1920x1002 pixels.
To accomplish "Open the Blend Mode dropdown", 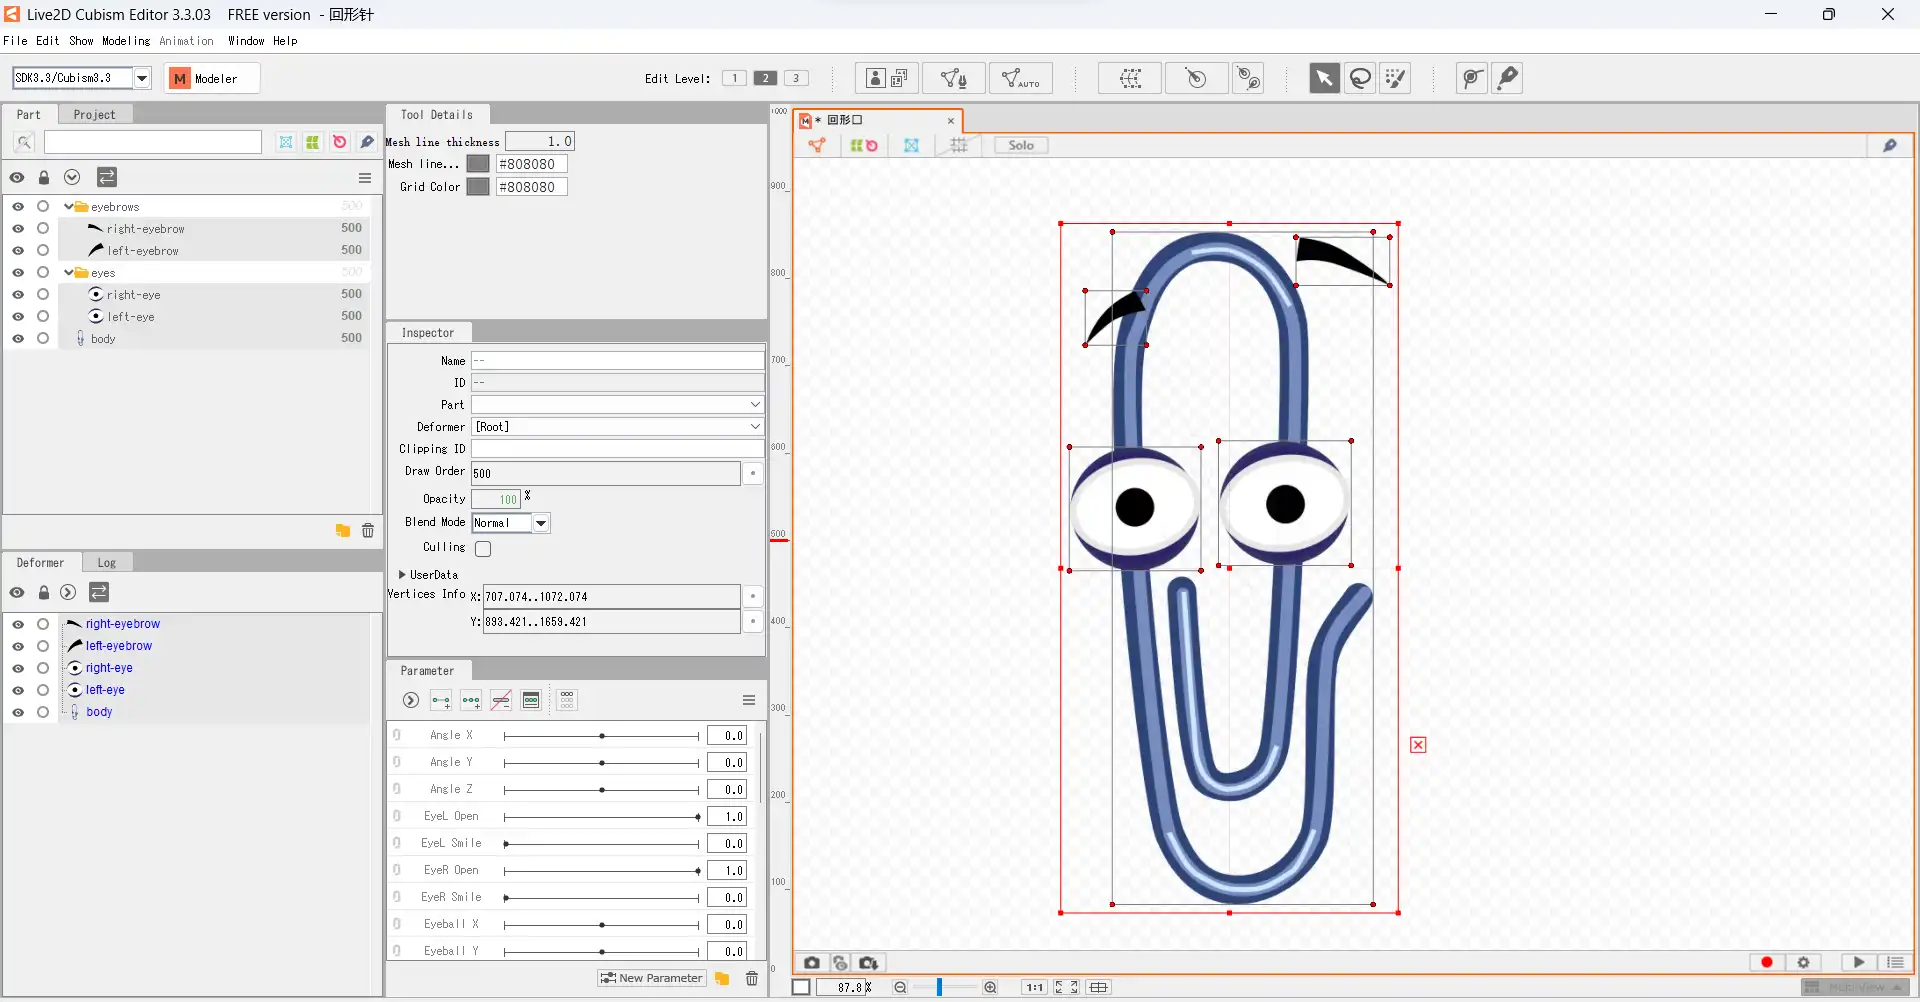I will 541,523.
